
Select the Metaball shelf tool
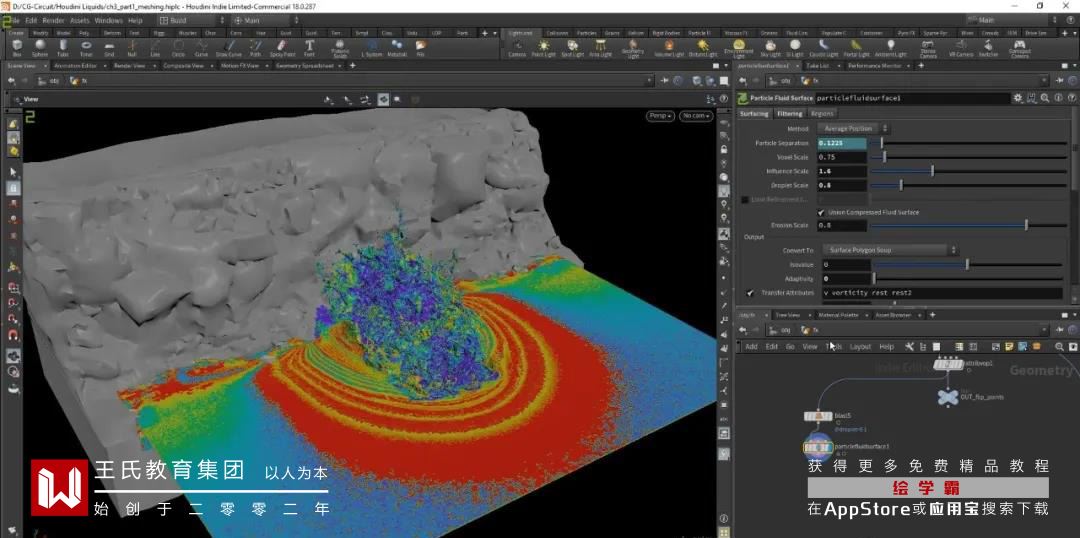tap(397, 48)
